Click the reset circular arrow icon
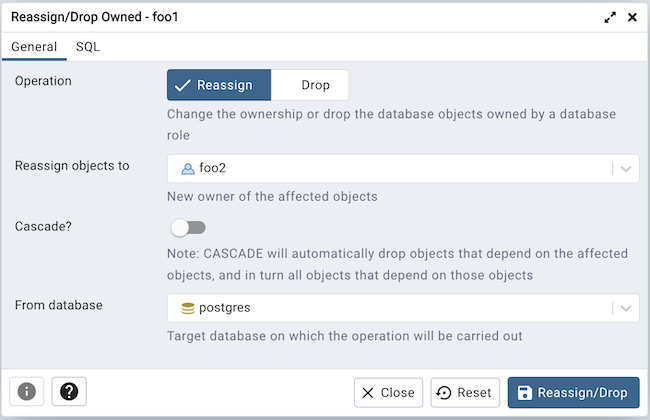This screenshot has height=420, width=650. (x=445, y=393)
